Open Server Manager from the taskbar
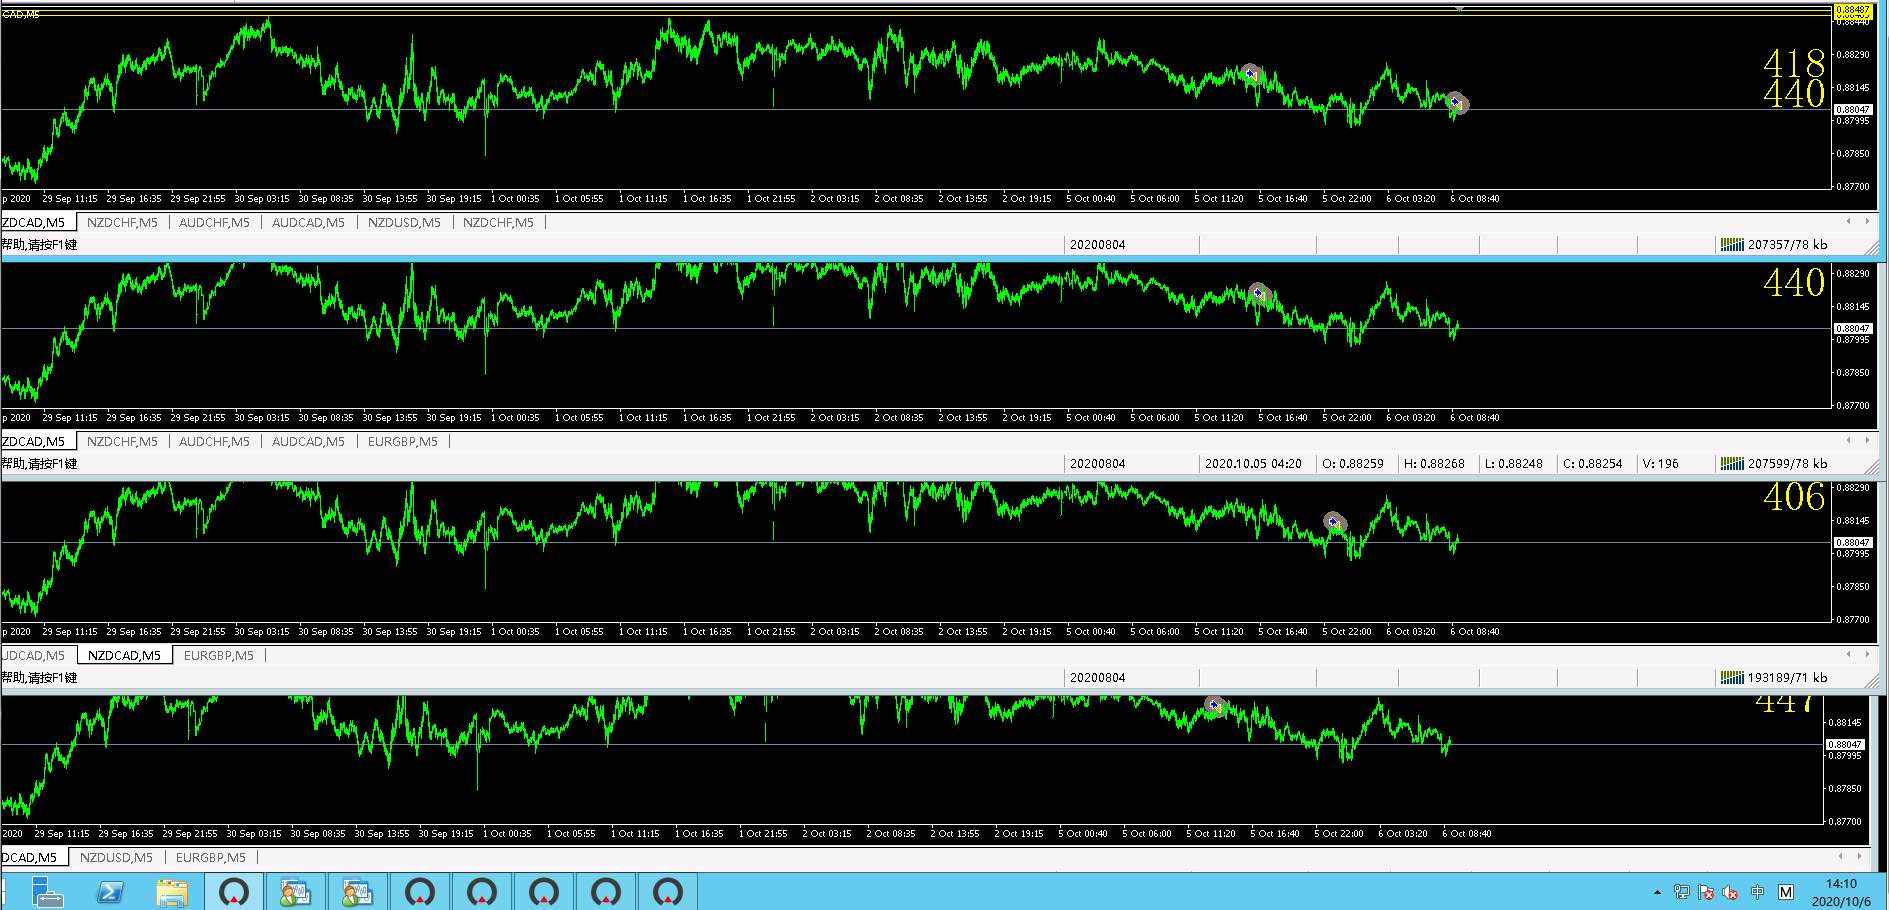The image size is (1889, 910). (46, 891)
